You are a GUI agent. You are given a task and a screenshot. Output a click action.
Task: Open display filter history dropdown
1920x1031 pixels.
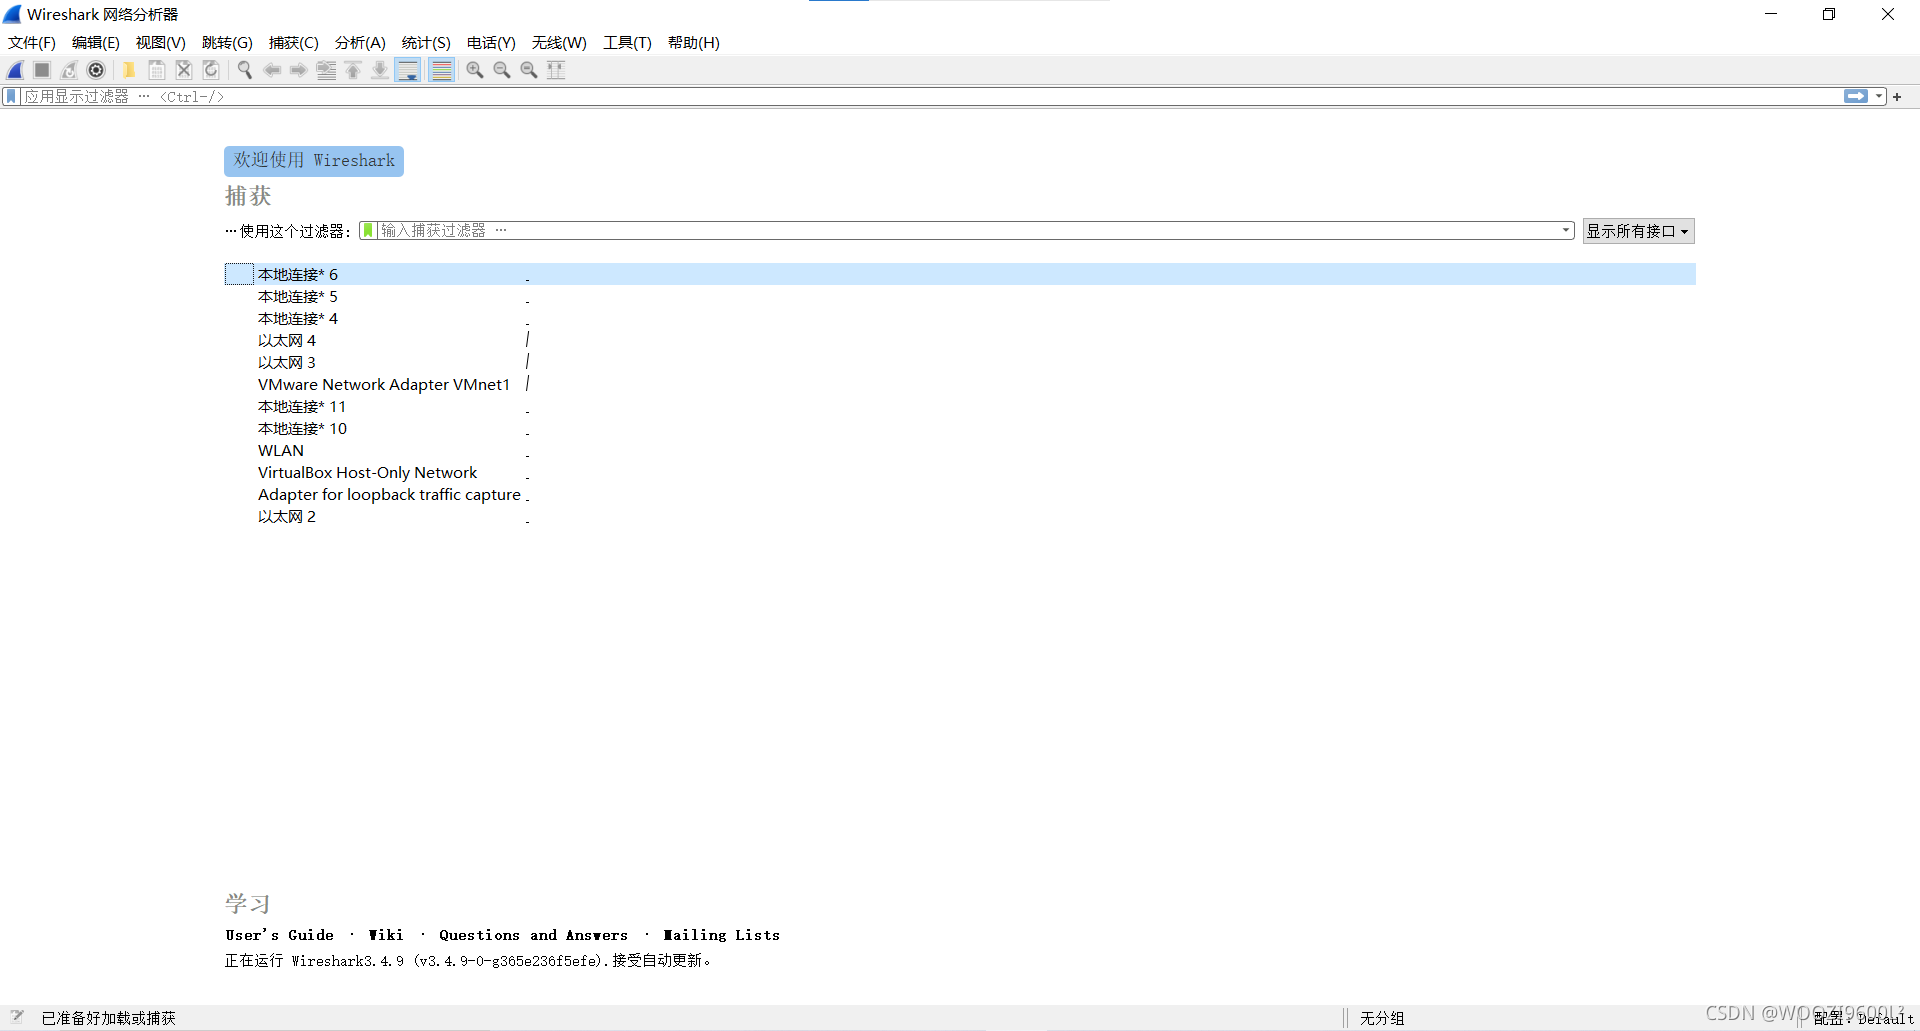1879,97
